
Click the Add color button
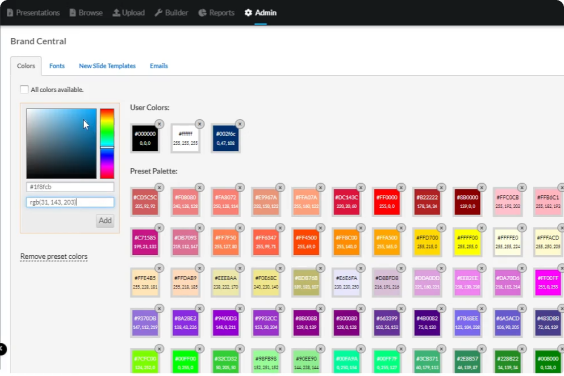105,221
